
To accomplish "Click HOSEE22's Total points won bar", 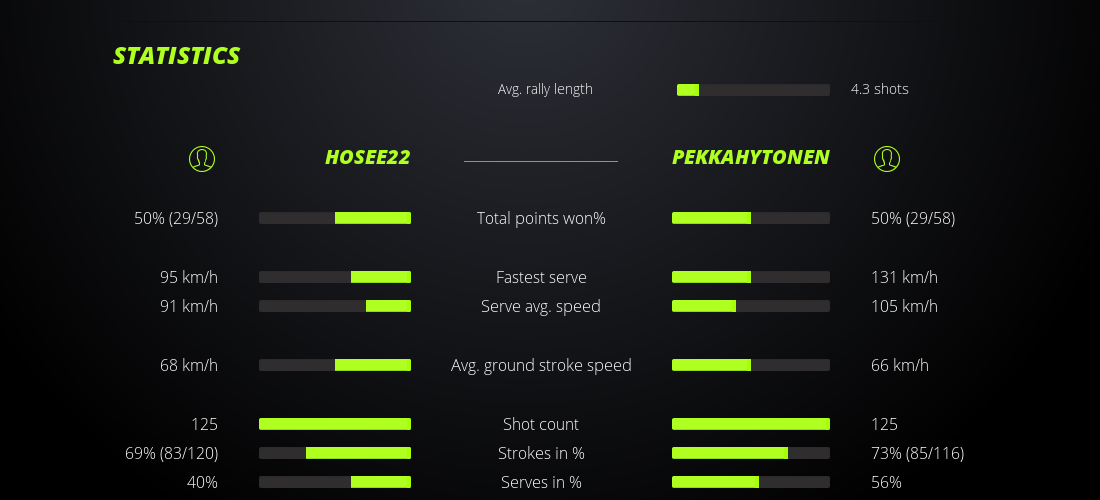I will tap(335, 218).
